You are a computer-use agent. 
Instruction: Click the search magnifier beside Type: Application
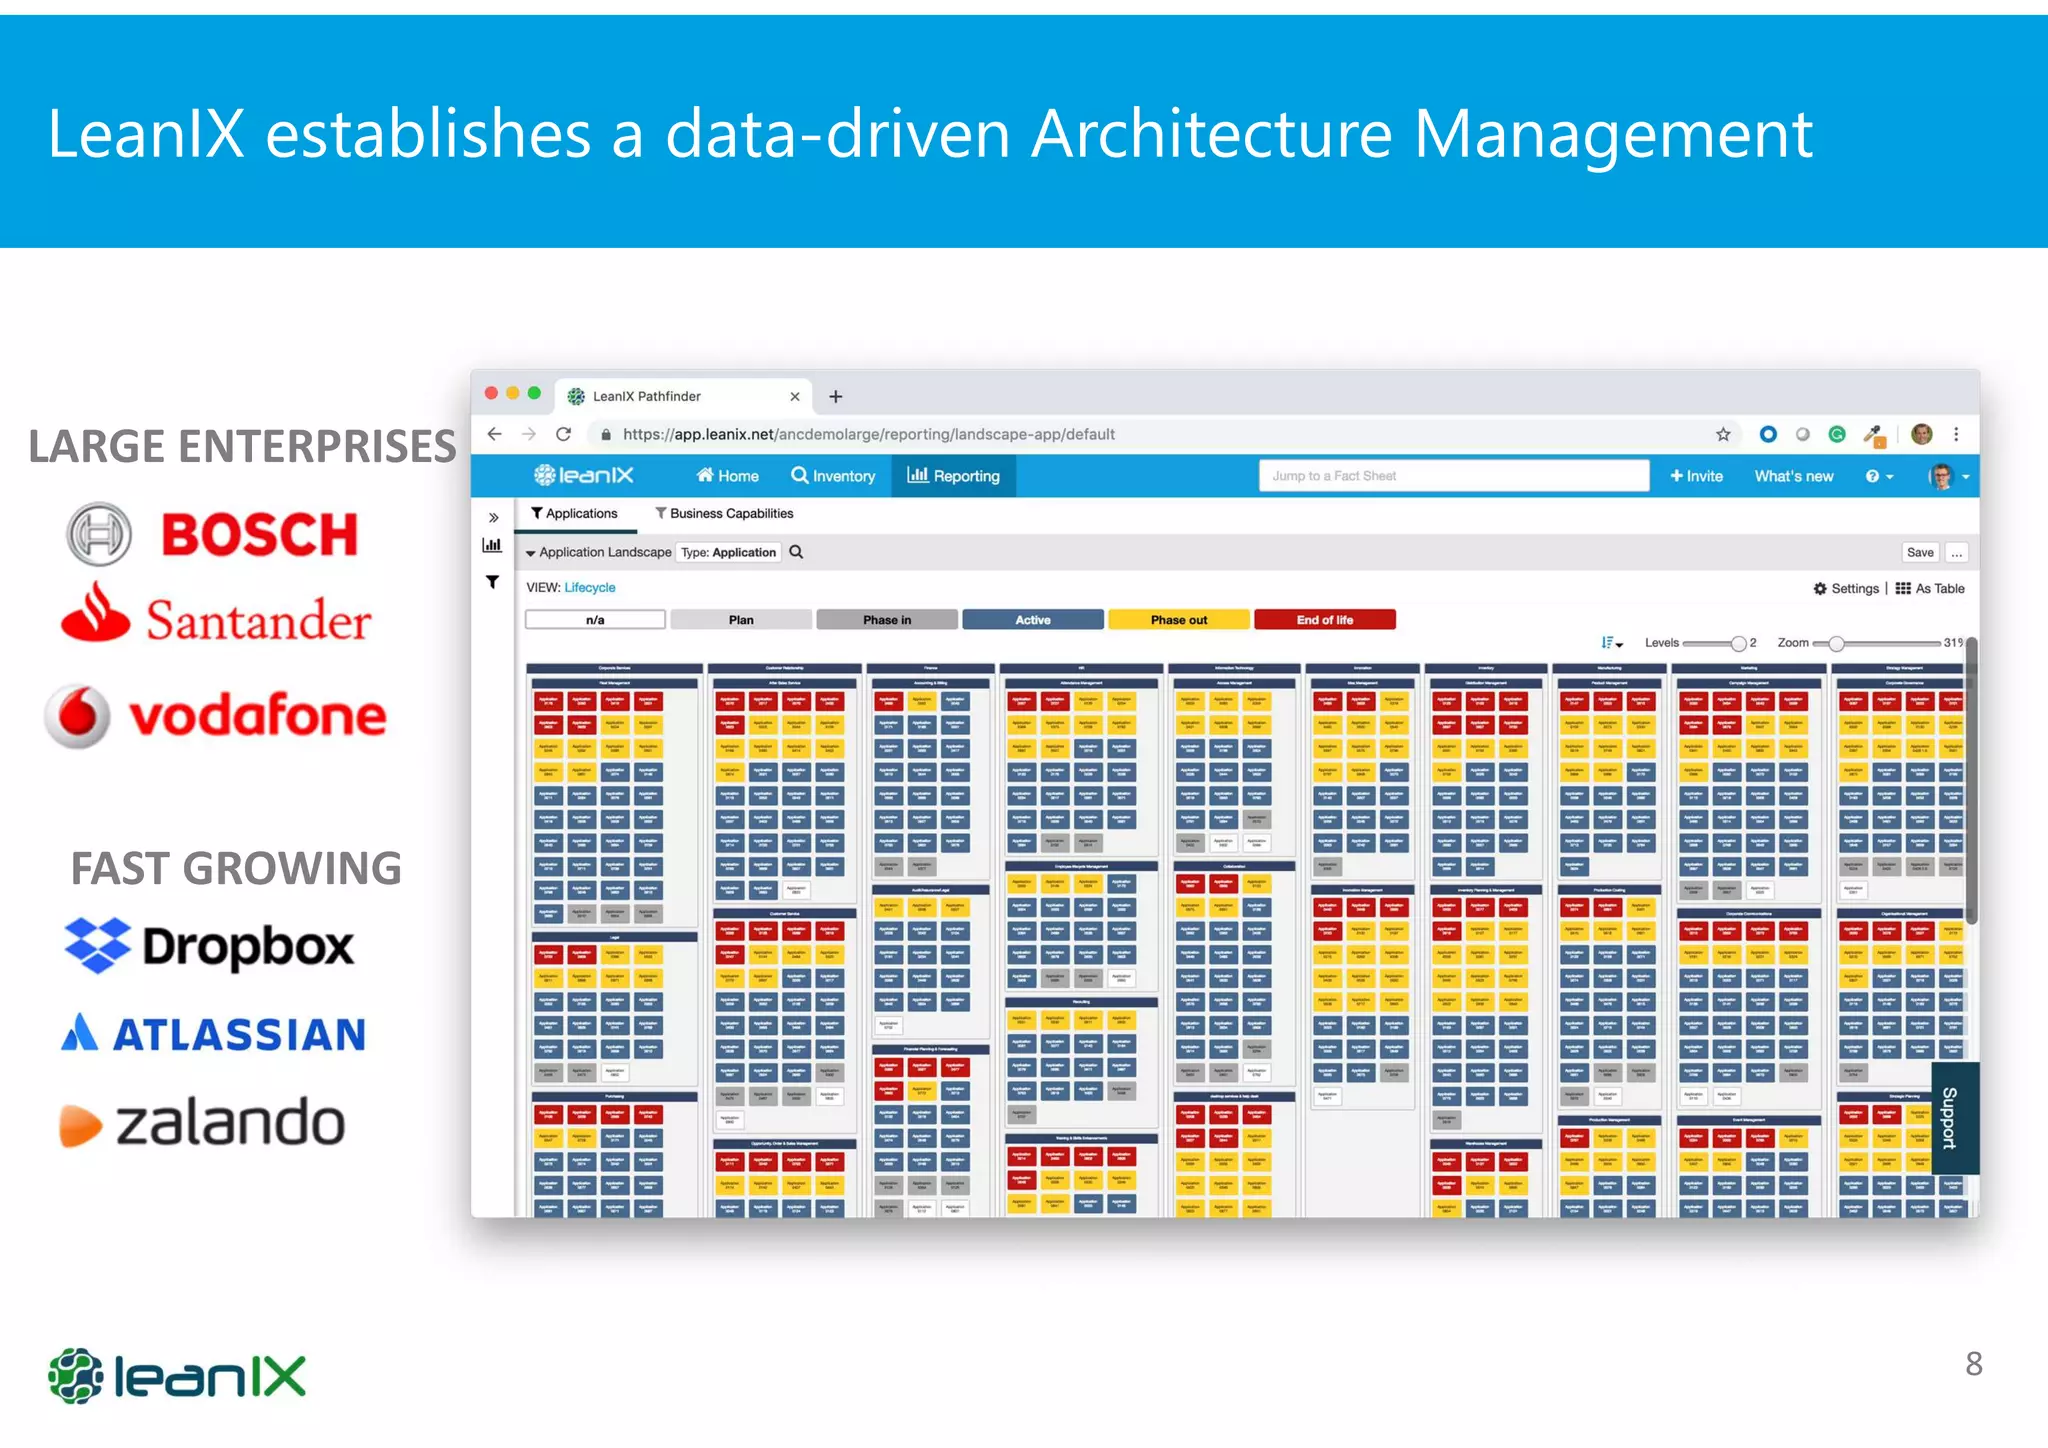(796, 552)
